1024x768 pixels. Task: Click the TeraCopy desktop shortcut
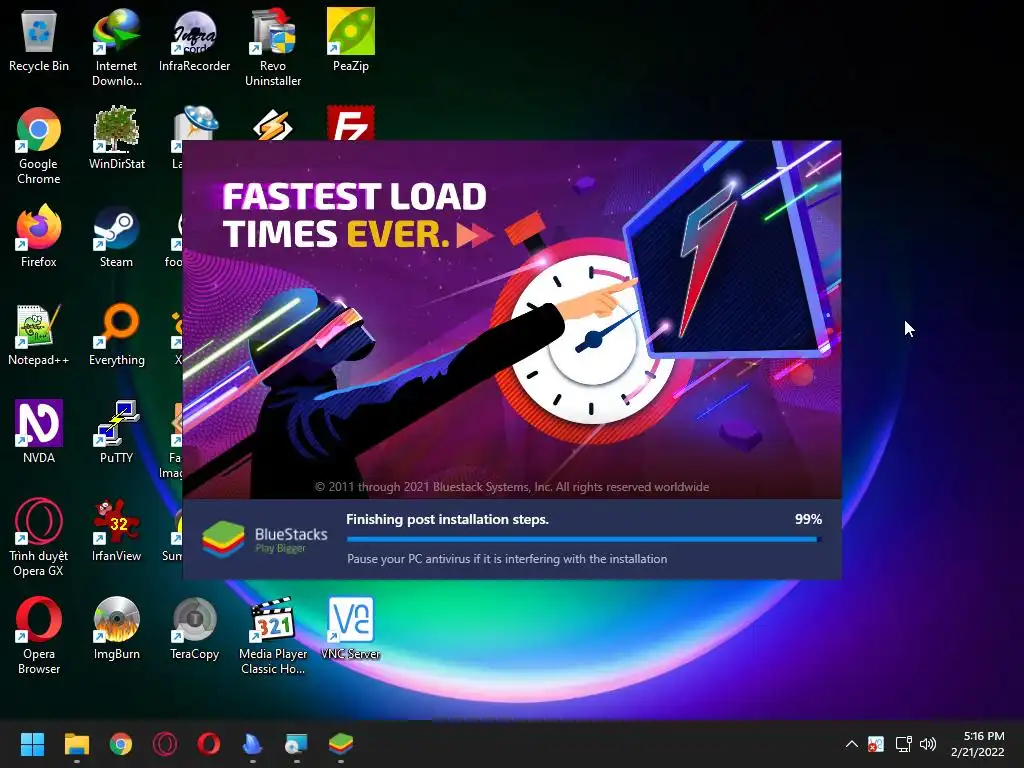pos(195,628)
